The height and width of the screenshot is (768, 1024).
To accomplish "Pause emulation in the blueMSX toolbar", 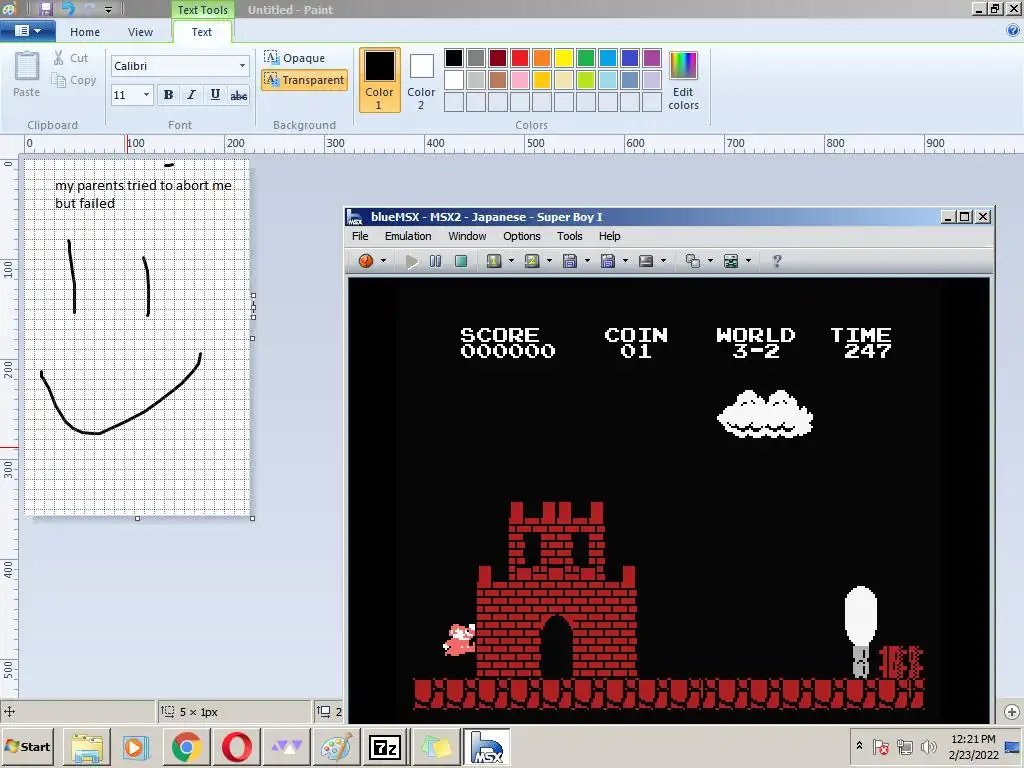I will 436,261.
